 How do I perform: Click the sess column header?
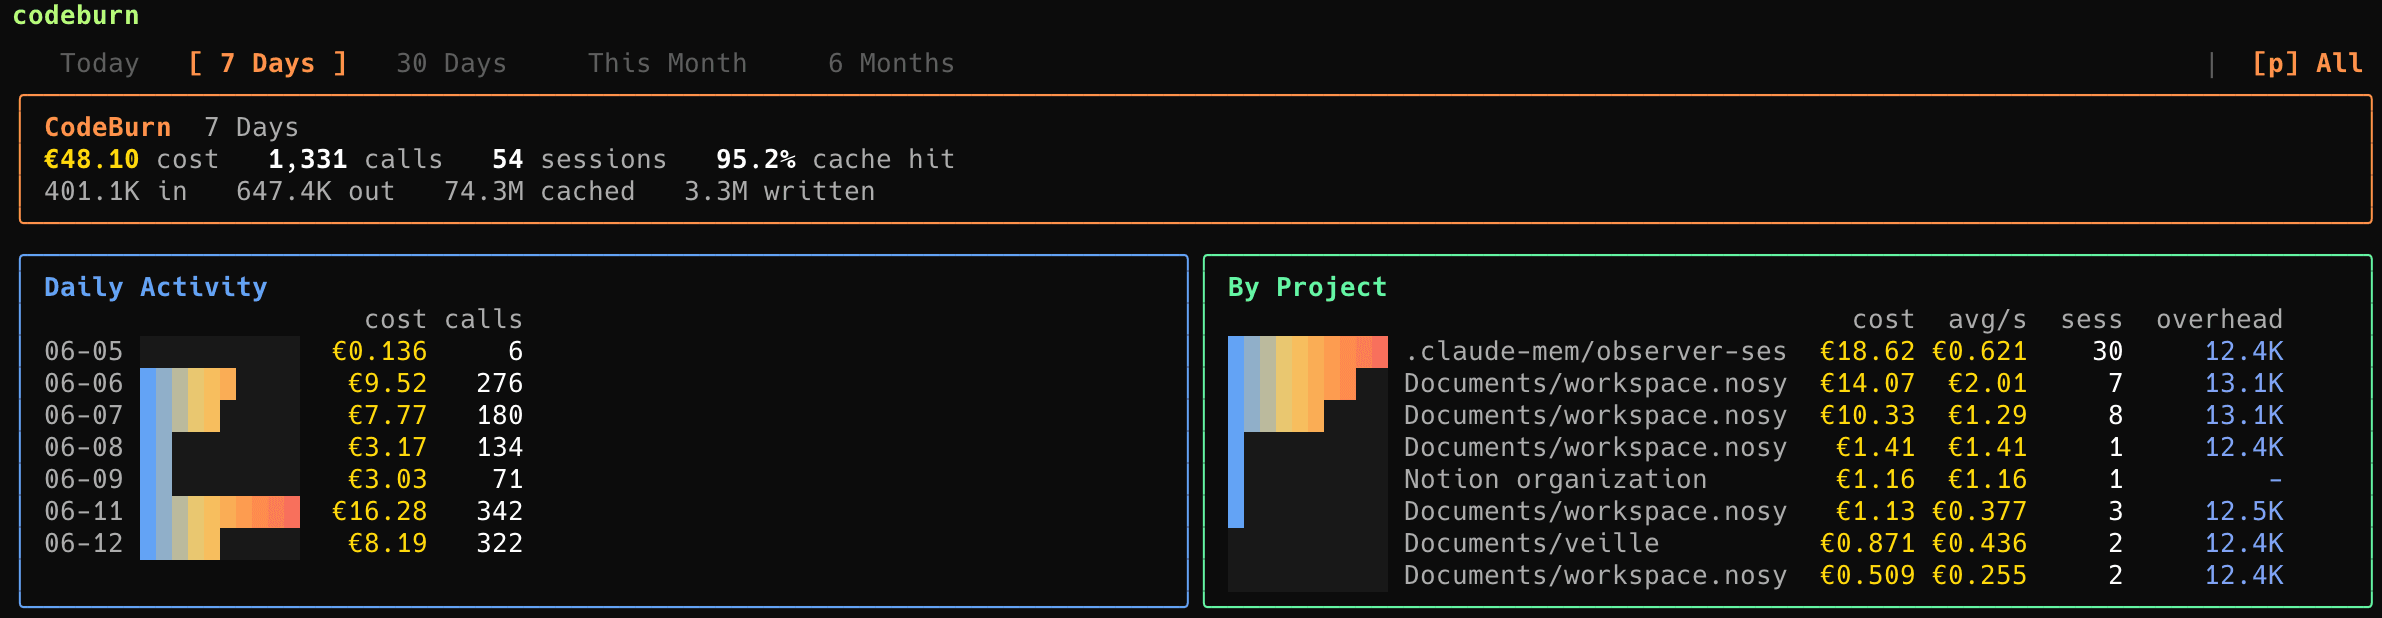click(x=2091, y=319)
